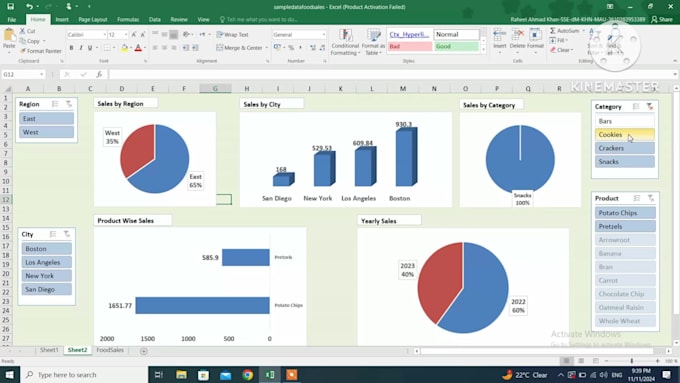
Task: Toggle the San Diego slicer item
Action: 47,289
